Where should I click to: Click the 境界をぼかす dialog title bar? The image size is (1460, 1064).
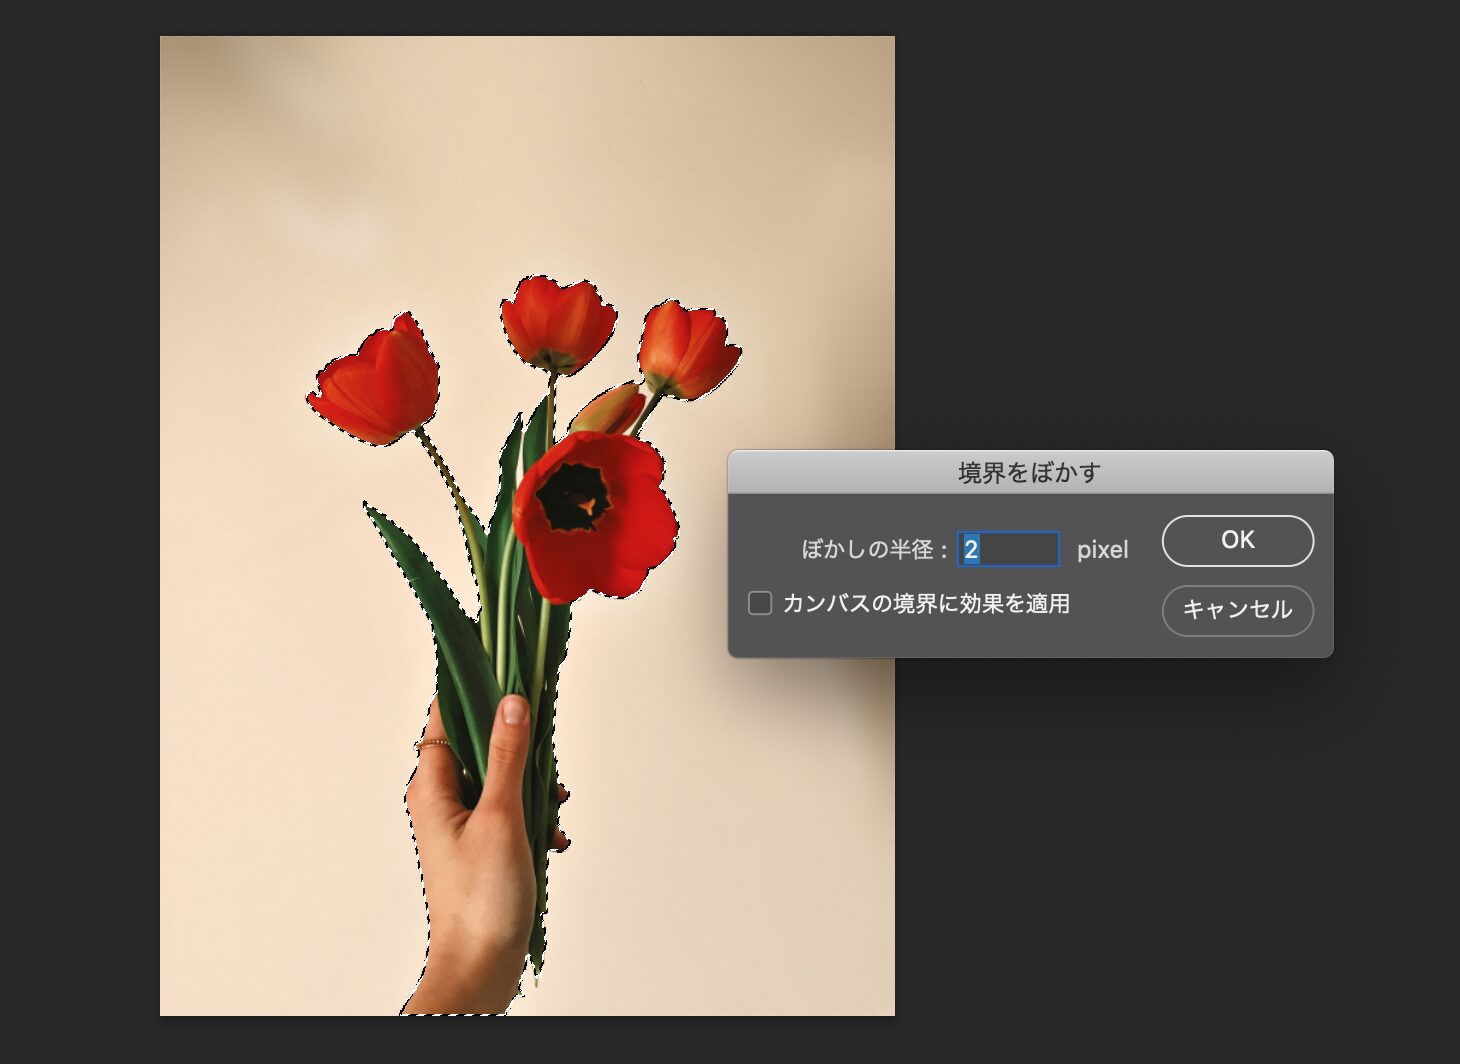[x=1030, y=472]
